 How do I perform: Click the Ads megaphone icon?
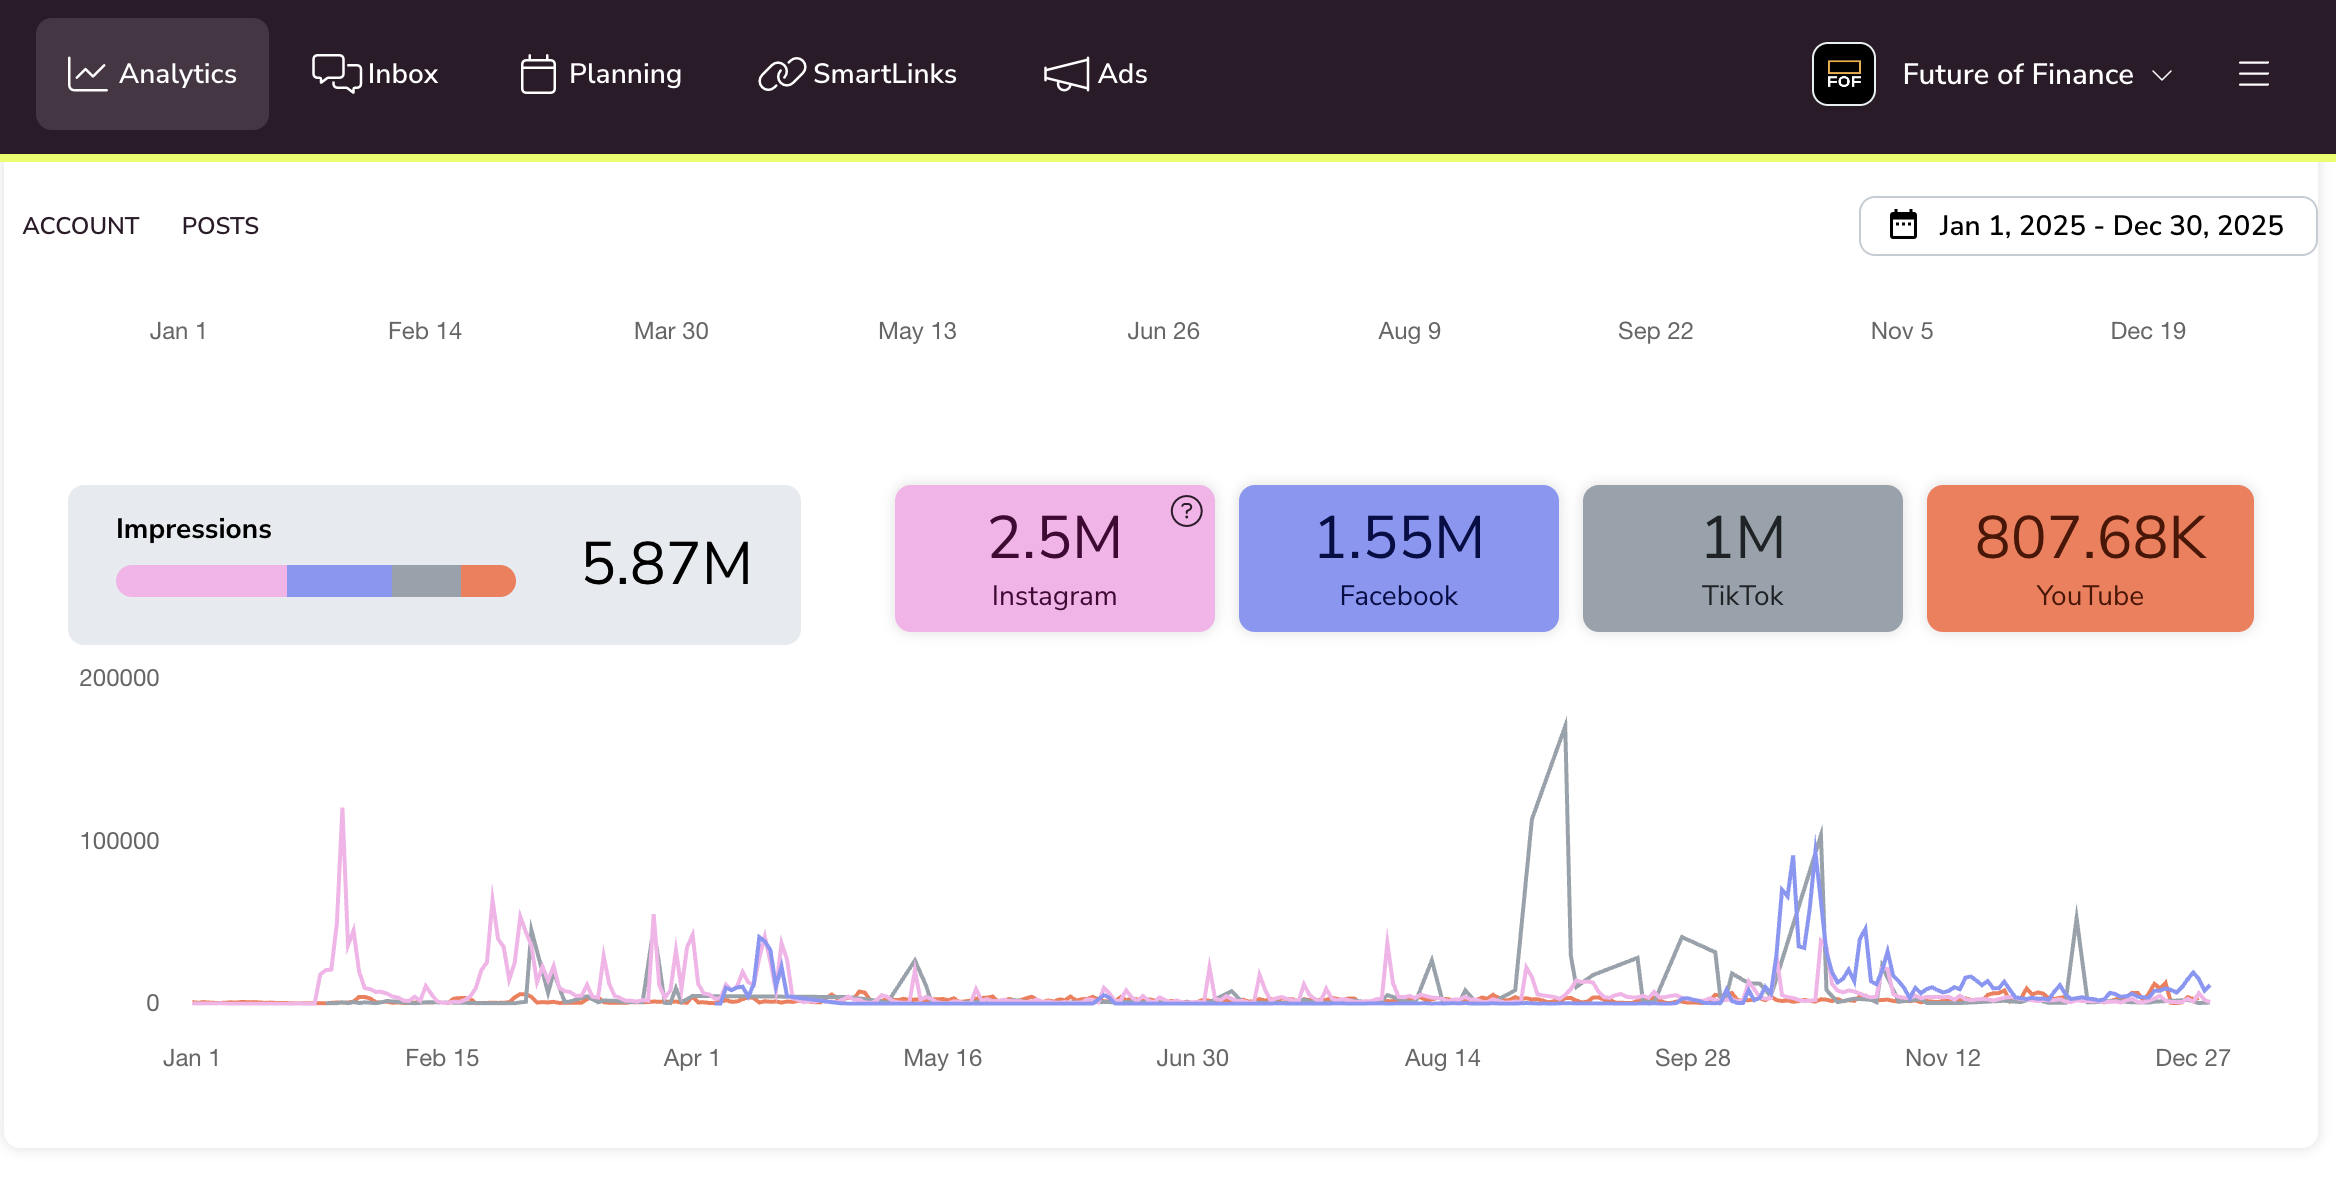(x=1066, y=74)
